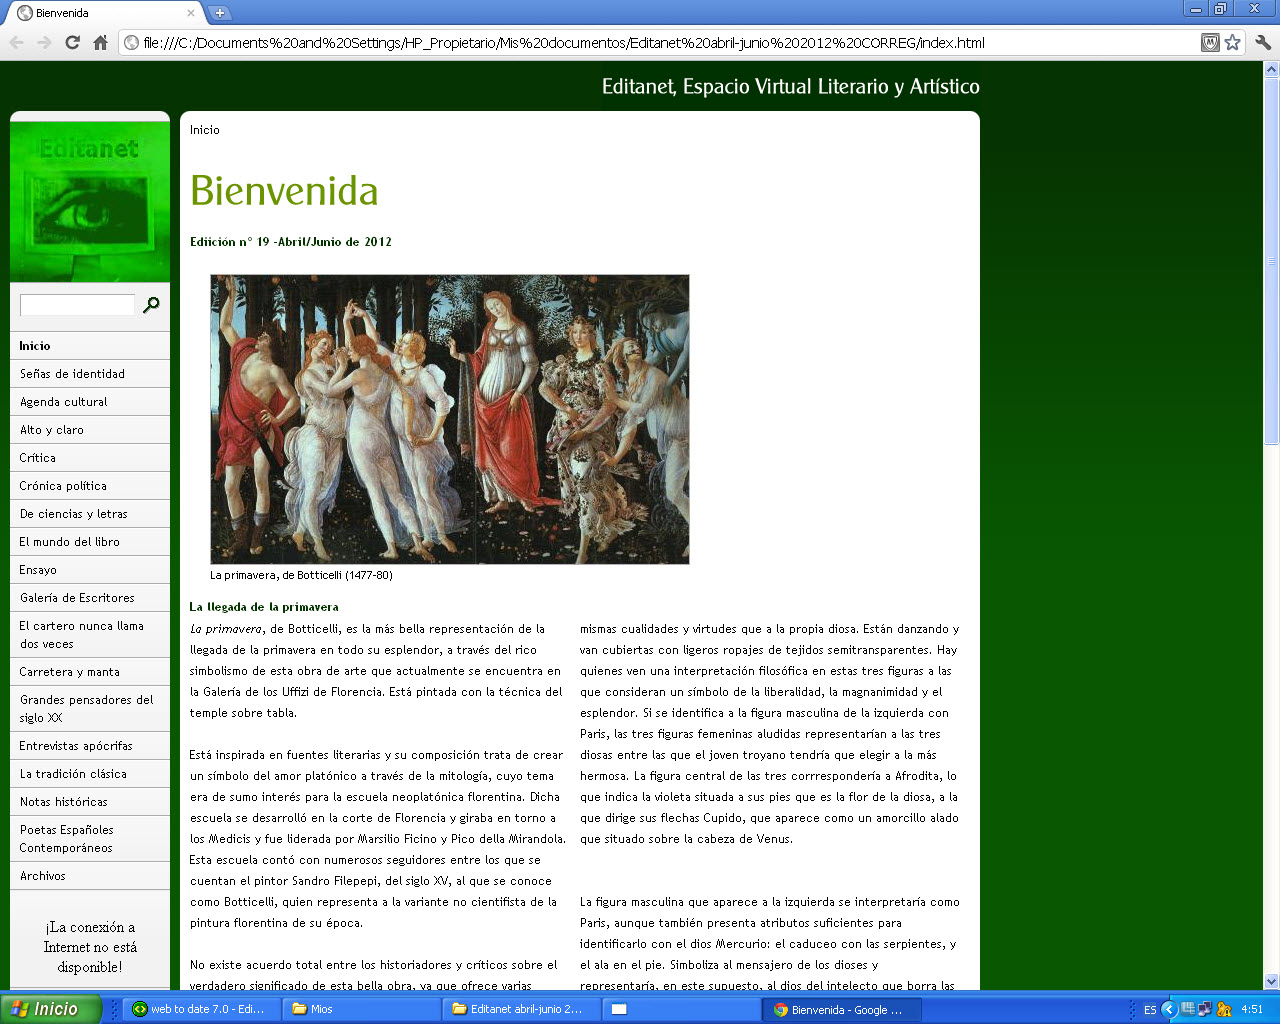This screenshot has width=1280, height=1024.
Task: Reload the current page
Action: click(72, 42)
